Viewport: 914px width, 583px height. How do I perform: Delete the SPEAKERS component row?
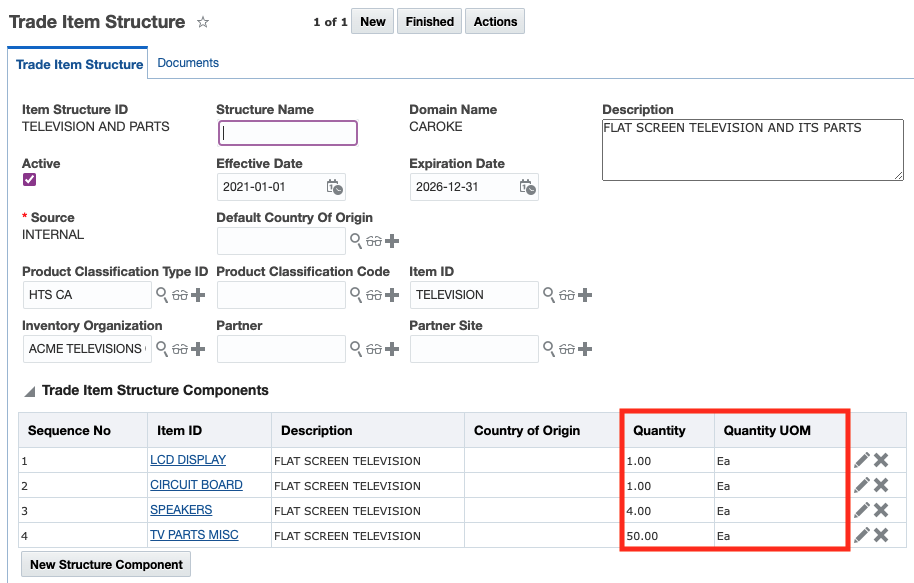click(x=881, y=510)
